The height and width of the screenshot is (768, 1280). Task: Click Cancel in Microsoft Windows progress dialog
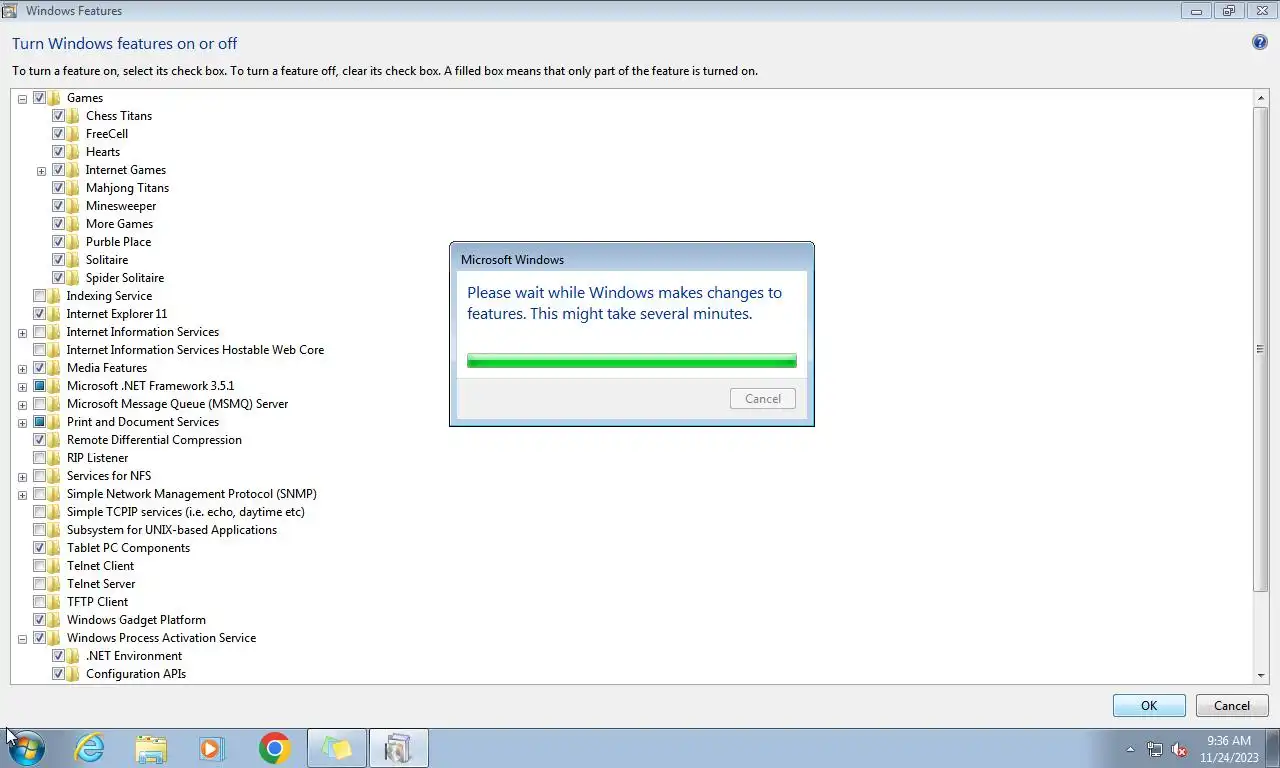[763, 398]
